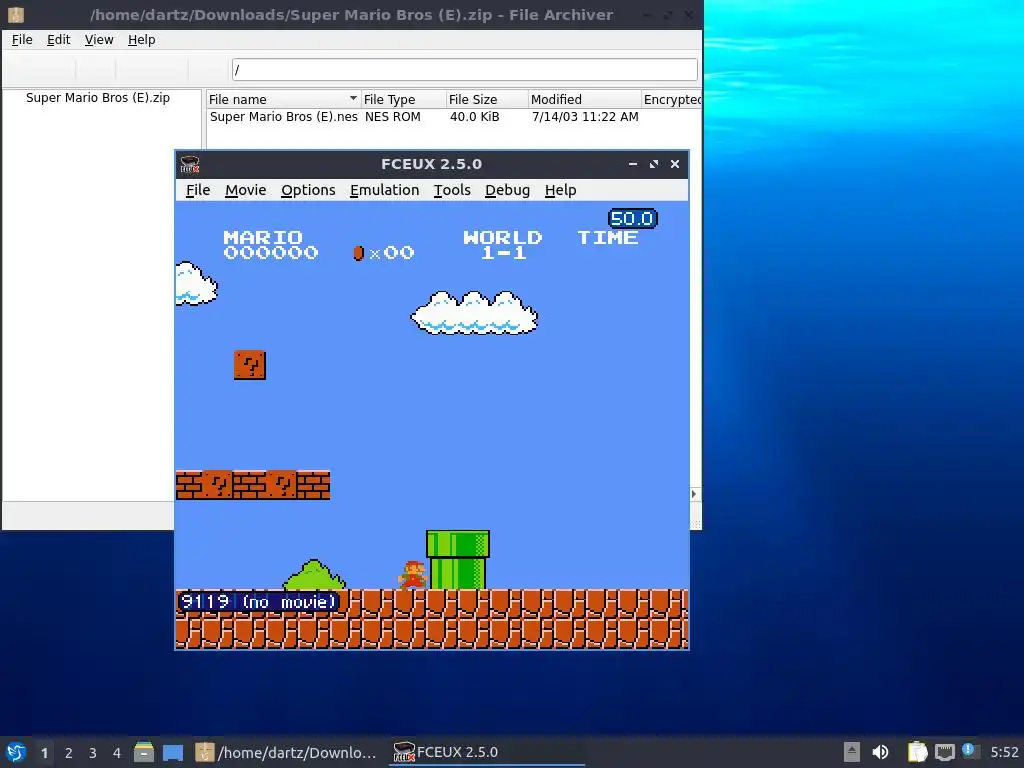This screenshot has height=768, width=1024.
Task: Open the volume control tray icon
Action: [880, 752]
